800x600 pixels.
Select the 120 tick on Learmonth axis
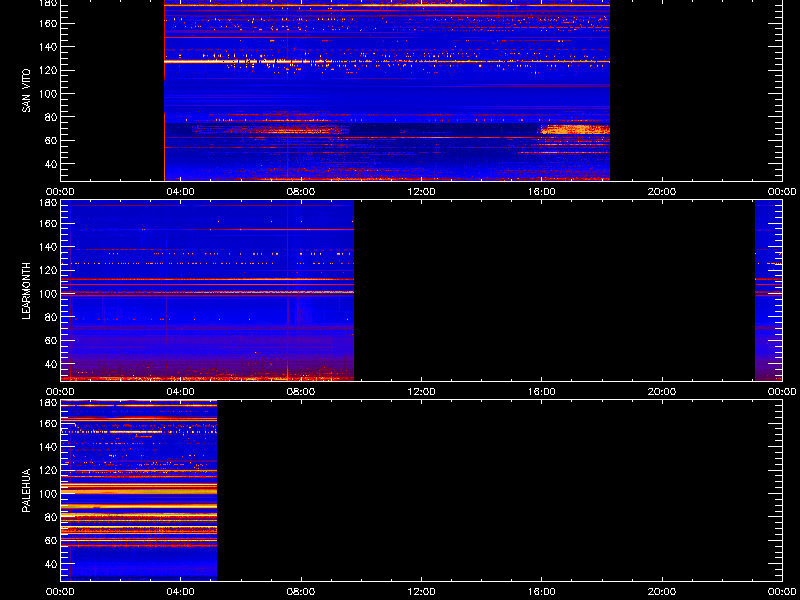pos(49,270)
